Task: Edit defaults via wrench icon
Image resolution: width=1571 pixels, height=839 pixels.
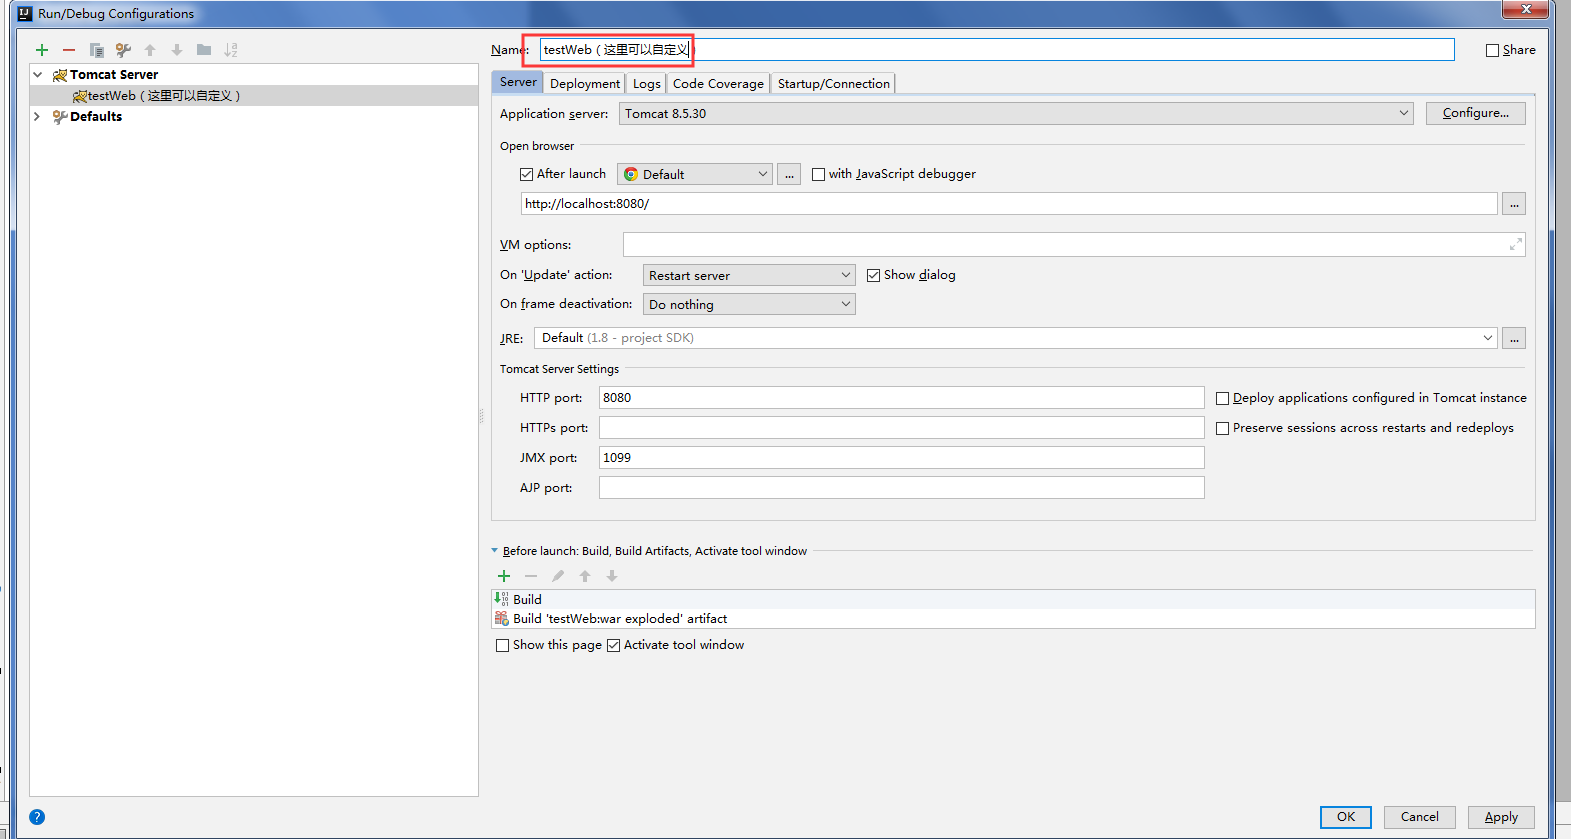Action: click(123, 50)
